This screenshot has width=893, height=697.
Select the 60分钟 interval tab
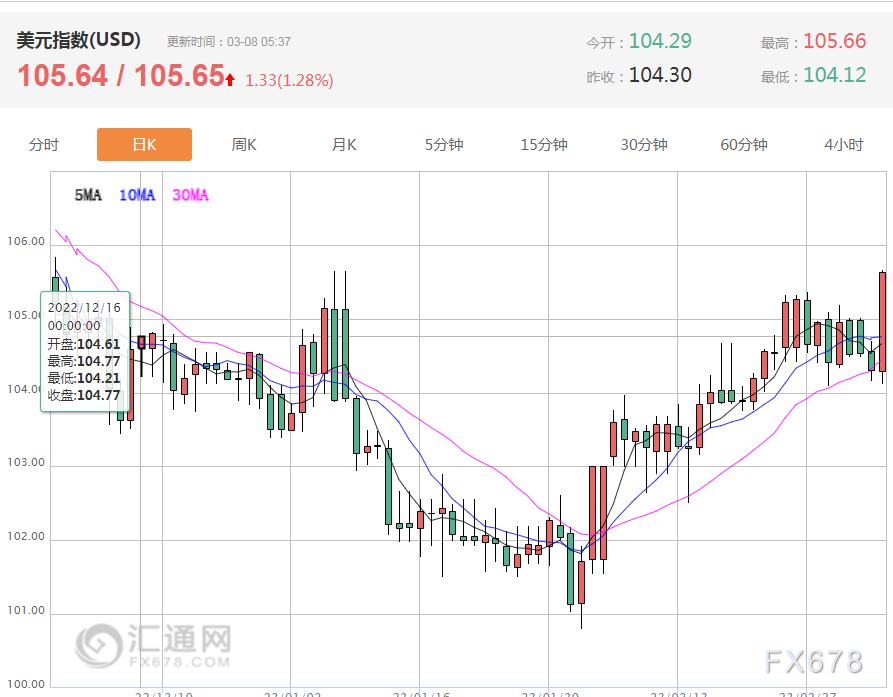point(744,145)
